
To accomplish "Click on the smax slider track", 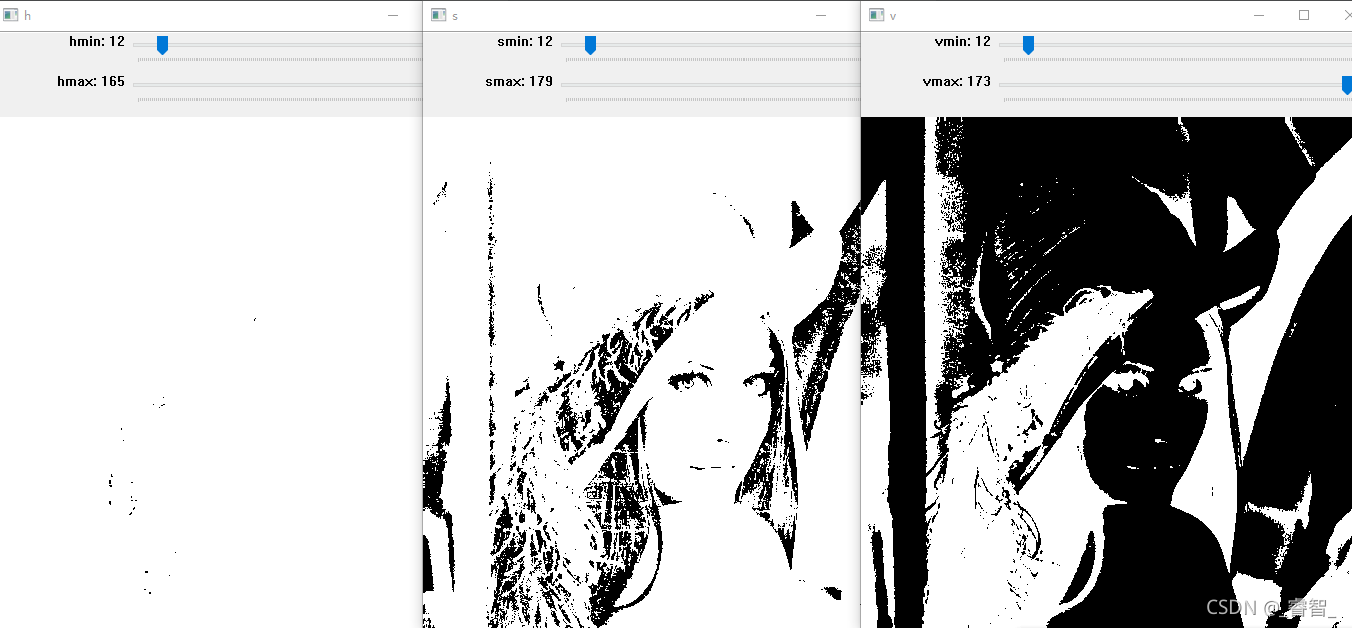I will click(708, 85).
